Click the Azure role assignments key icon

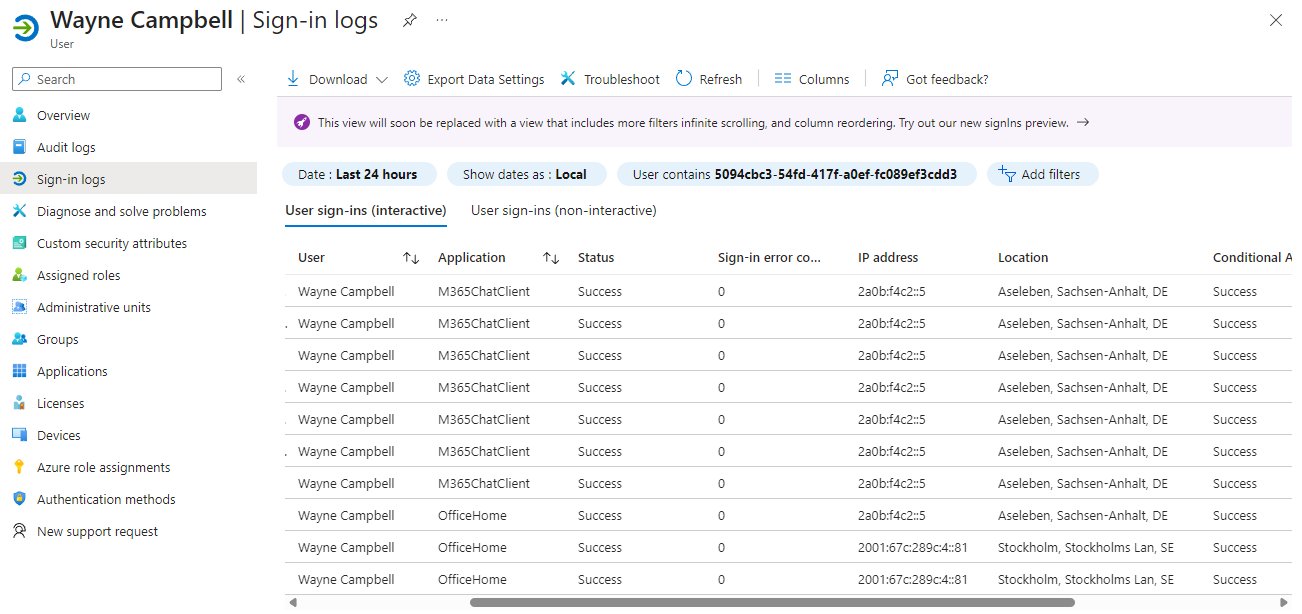(x=19, y=467)
